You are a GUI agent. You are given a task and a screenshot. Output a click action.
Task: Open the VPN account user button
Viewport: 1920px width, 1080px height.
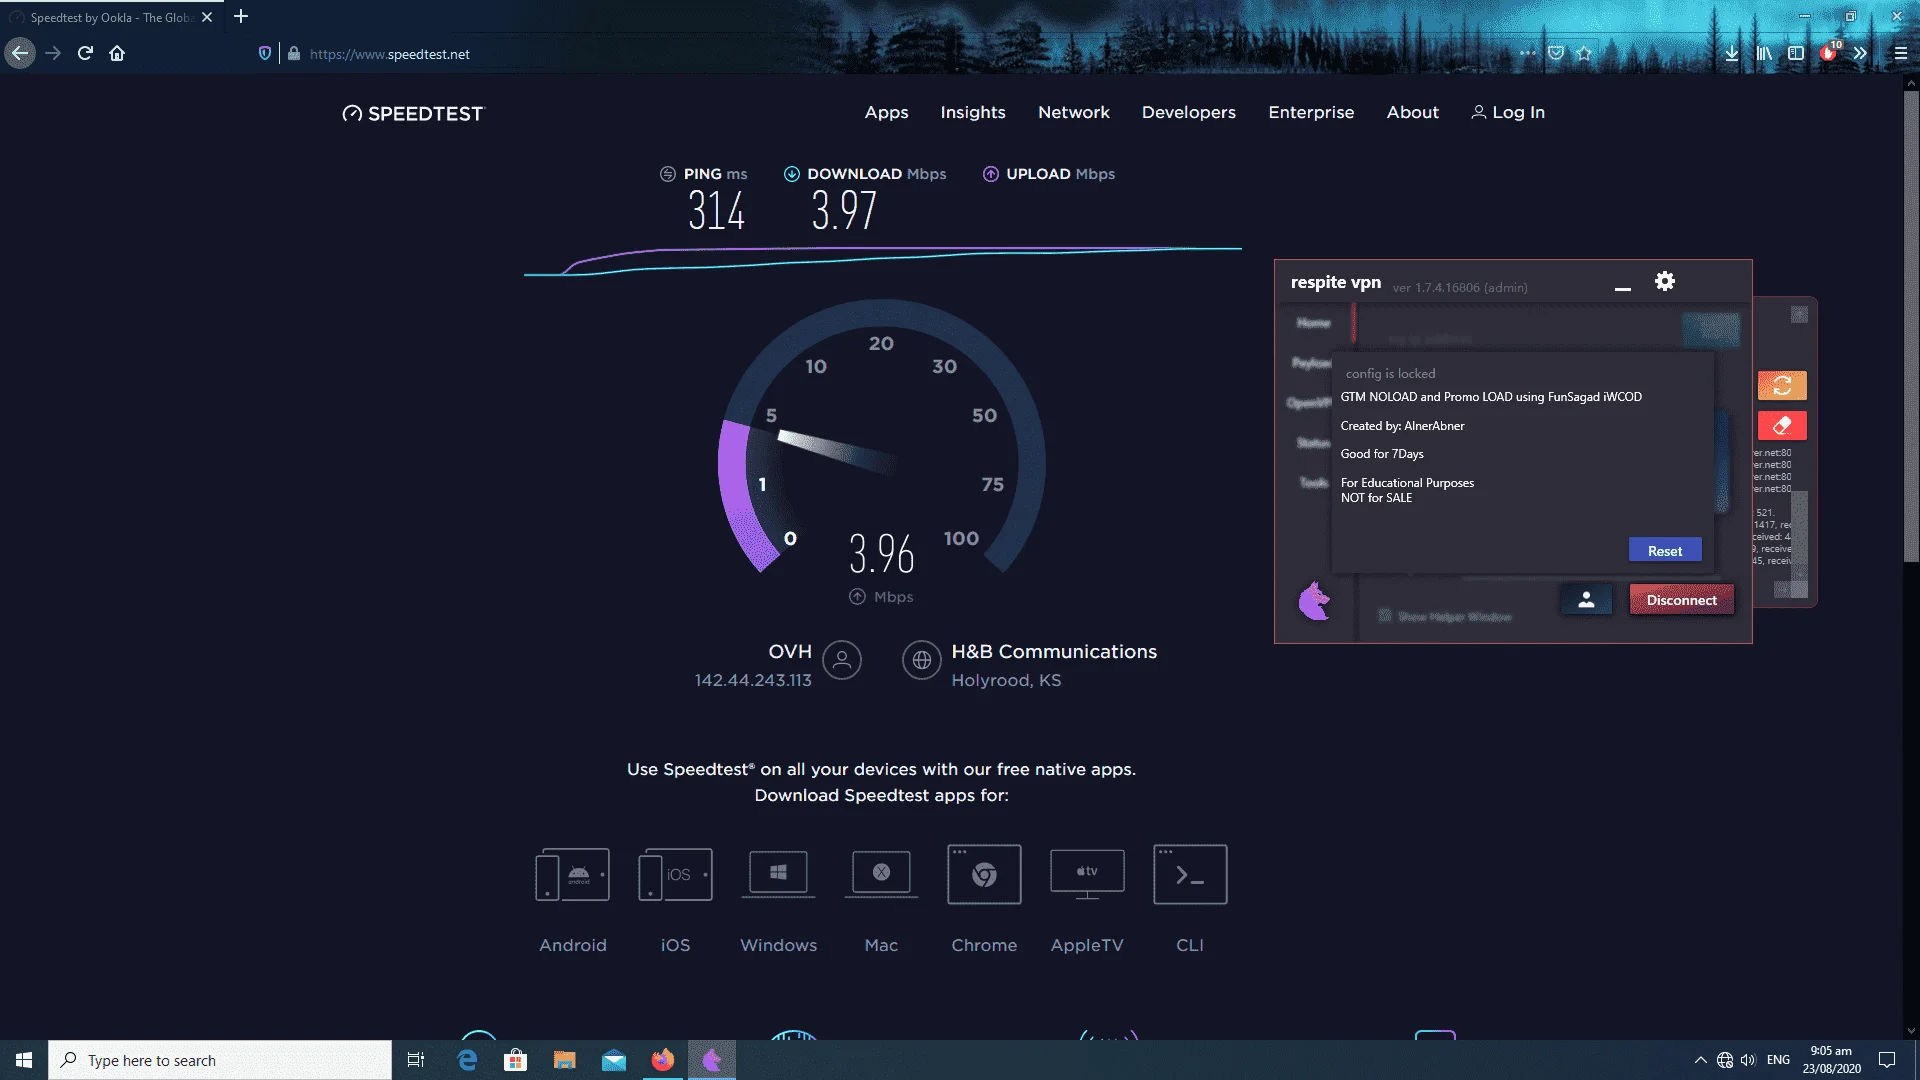tap(1586, 600)
